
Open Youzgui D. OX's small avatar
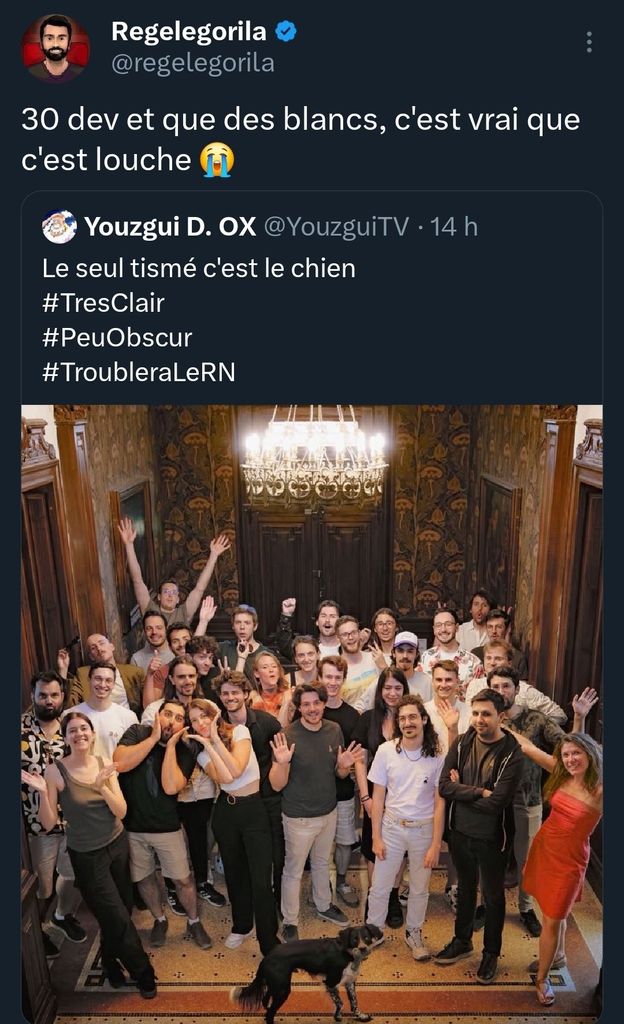point(59,227)
